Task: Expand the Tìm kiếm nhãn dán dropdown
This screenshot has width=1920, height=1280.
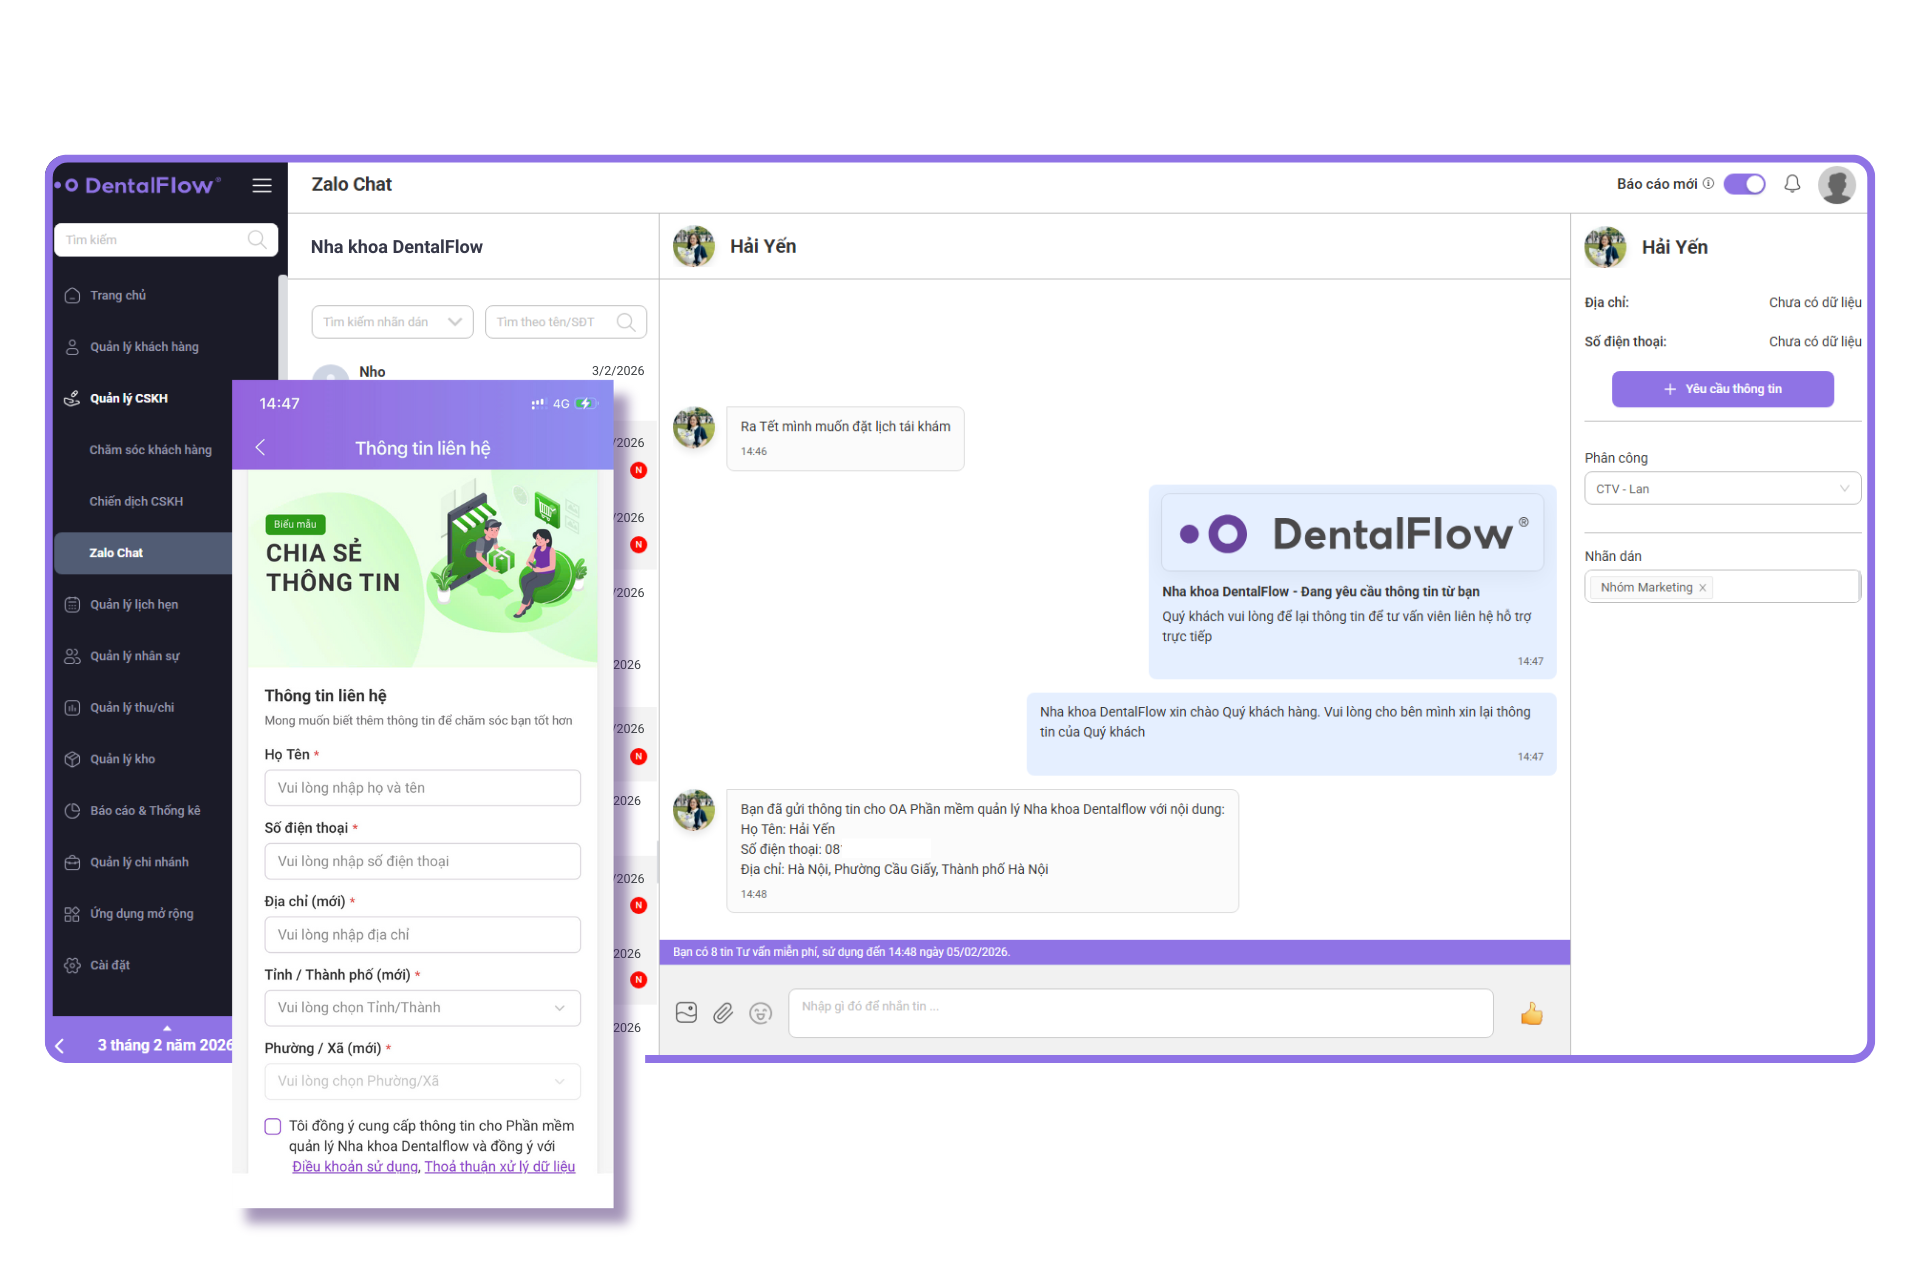Action: click(392, 322)
